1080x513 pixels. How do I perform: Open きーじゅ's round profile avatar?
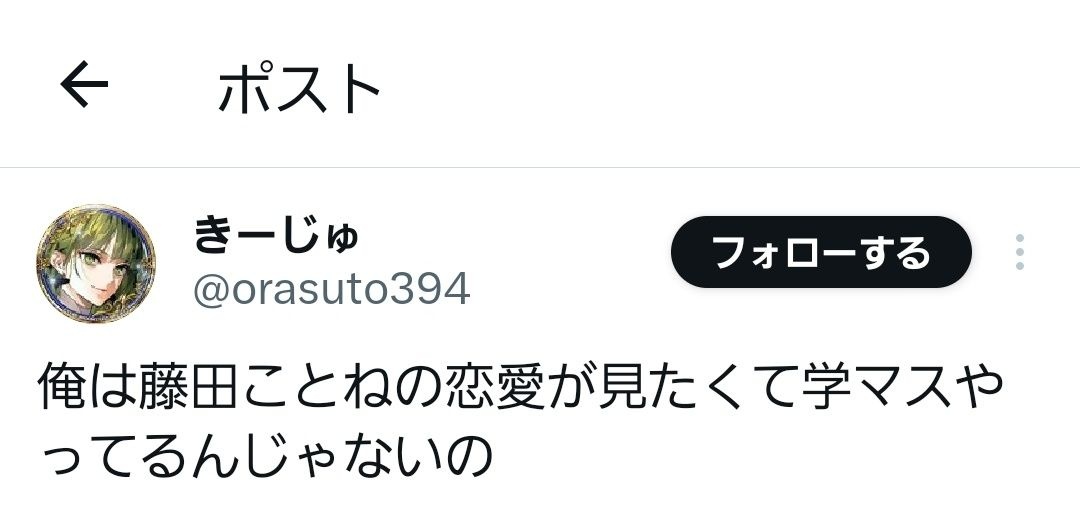click(x=96, y=264)
